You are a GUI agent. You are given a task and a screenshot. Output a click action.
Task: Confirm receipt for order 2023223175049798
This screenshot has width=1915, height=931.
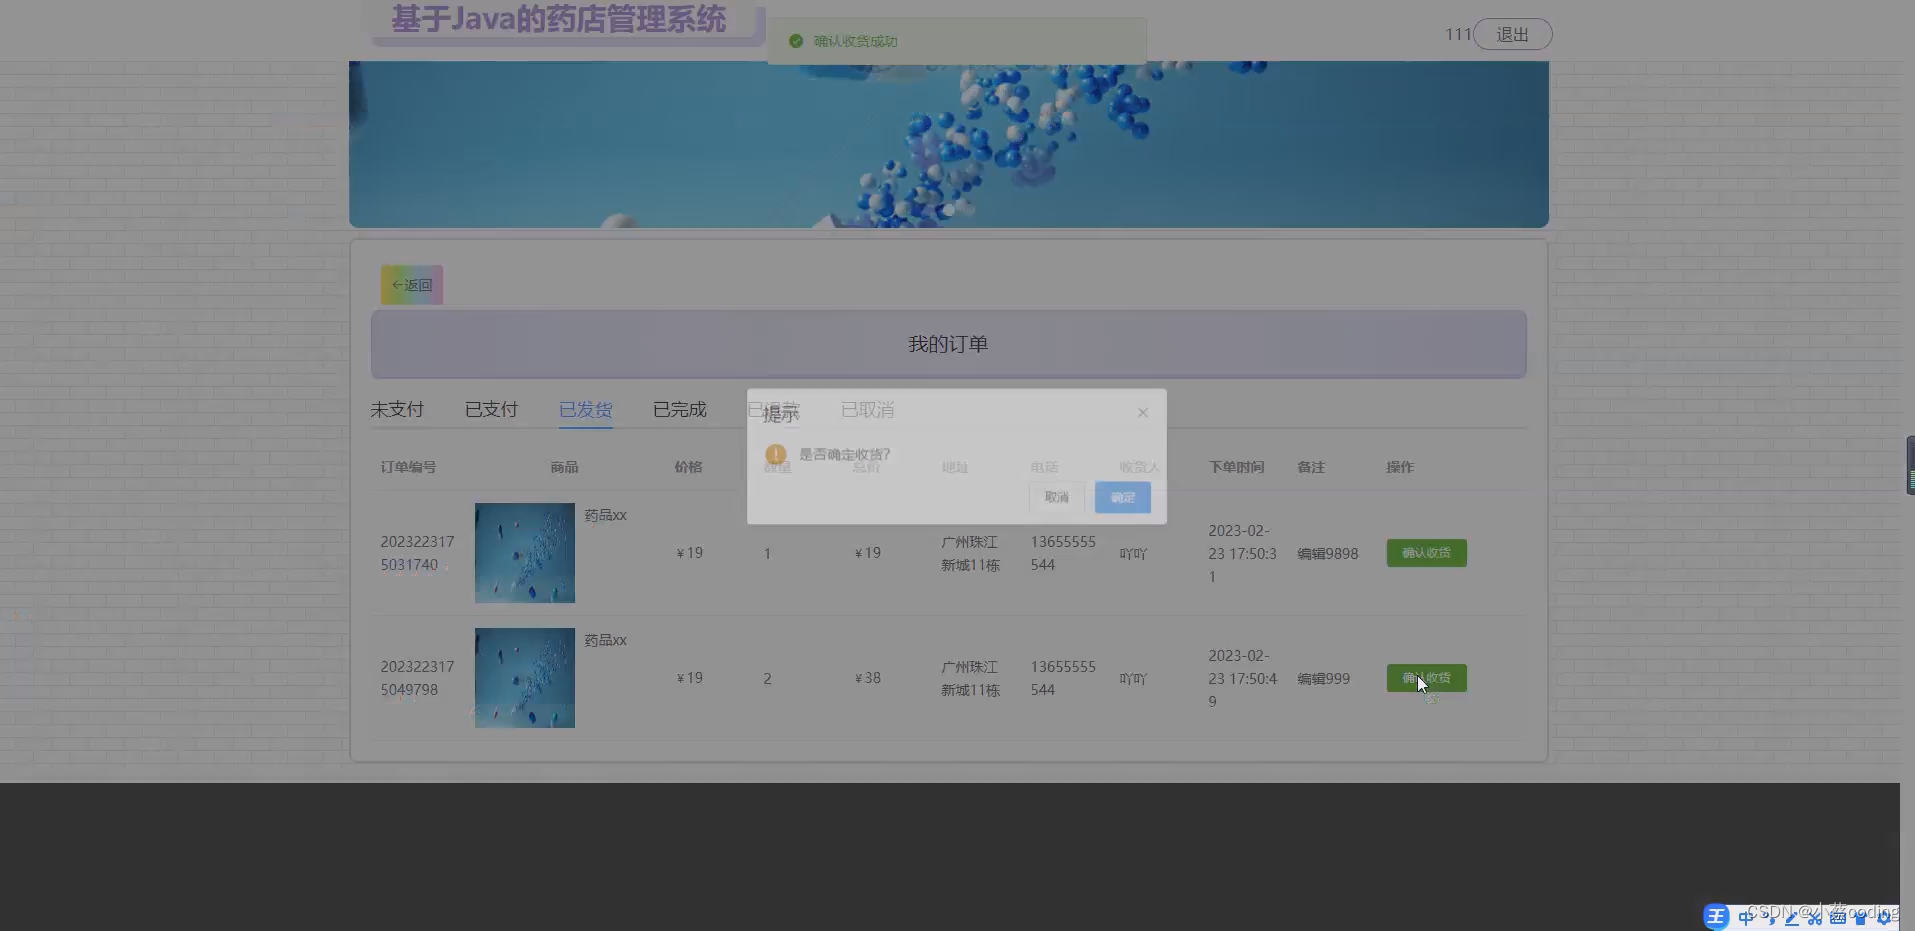tap(1426, 678)
